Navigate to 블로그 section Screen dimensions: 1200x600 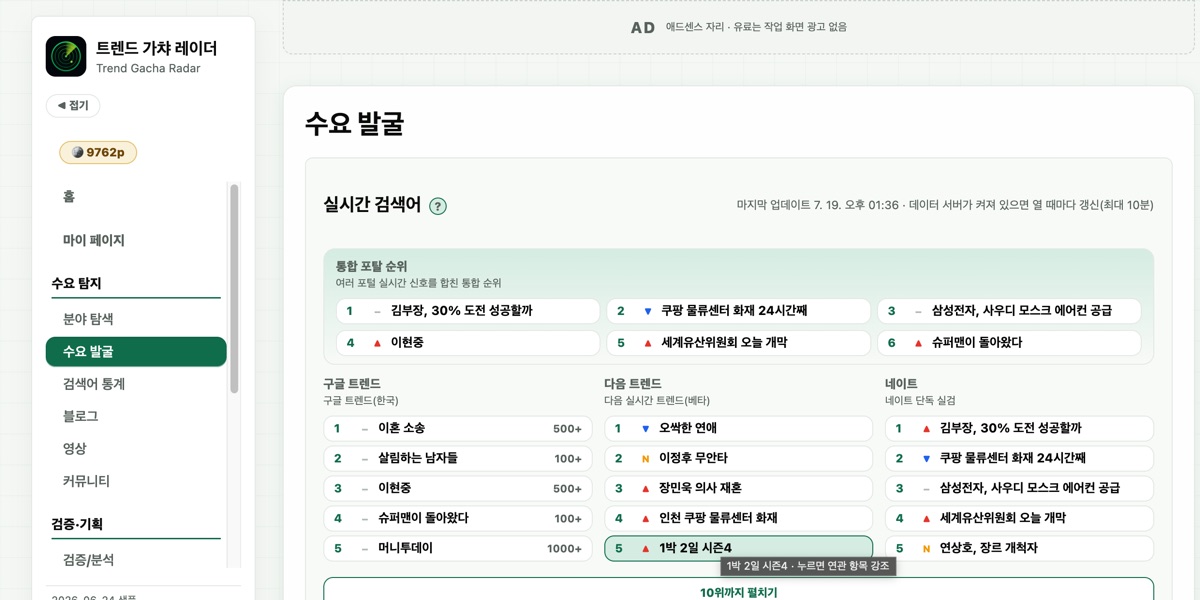(x=136, y=416)
